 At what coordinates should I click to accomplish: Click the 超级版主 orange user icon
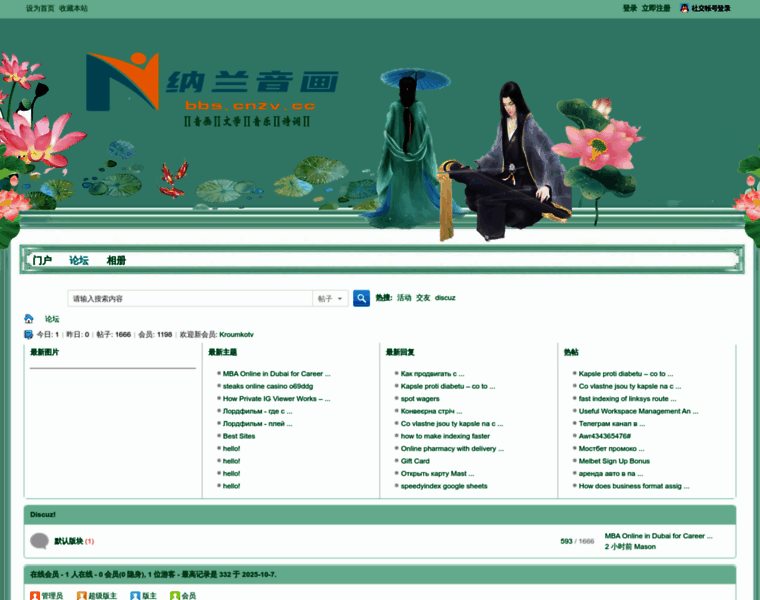pos(81,596)
